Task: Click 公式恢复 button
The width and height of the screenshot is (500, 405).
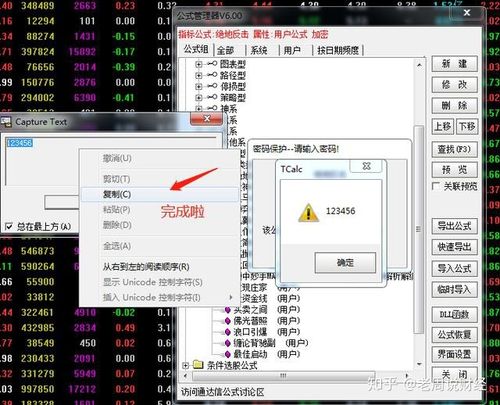Action: [x=454, y=334]
